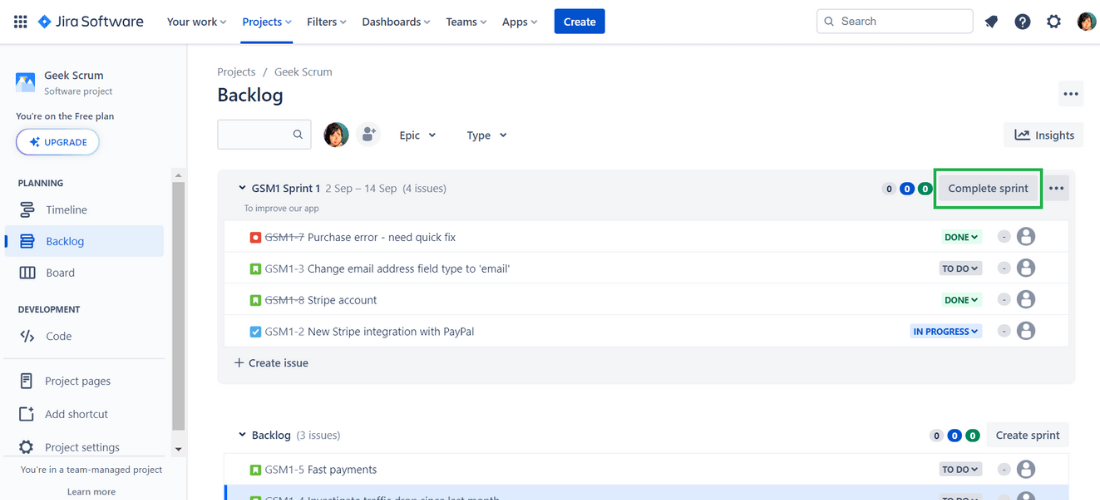The width and height of the screenshot is (1100, 500).
Task: Open the sprint more actions ellipsis
Action: (1057, 188)
